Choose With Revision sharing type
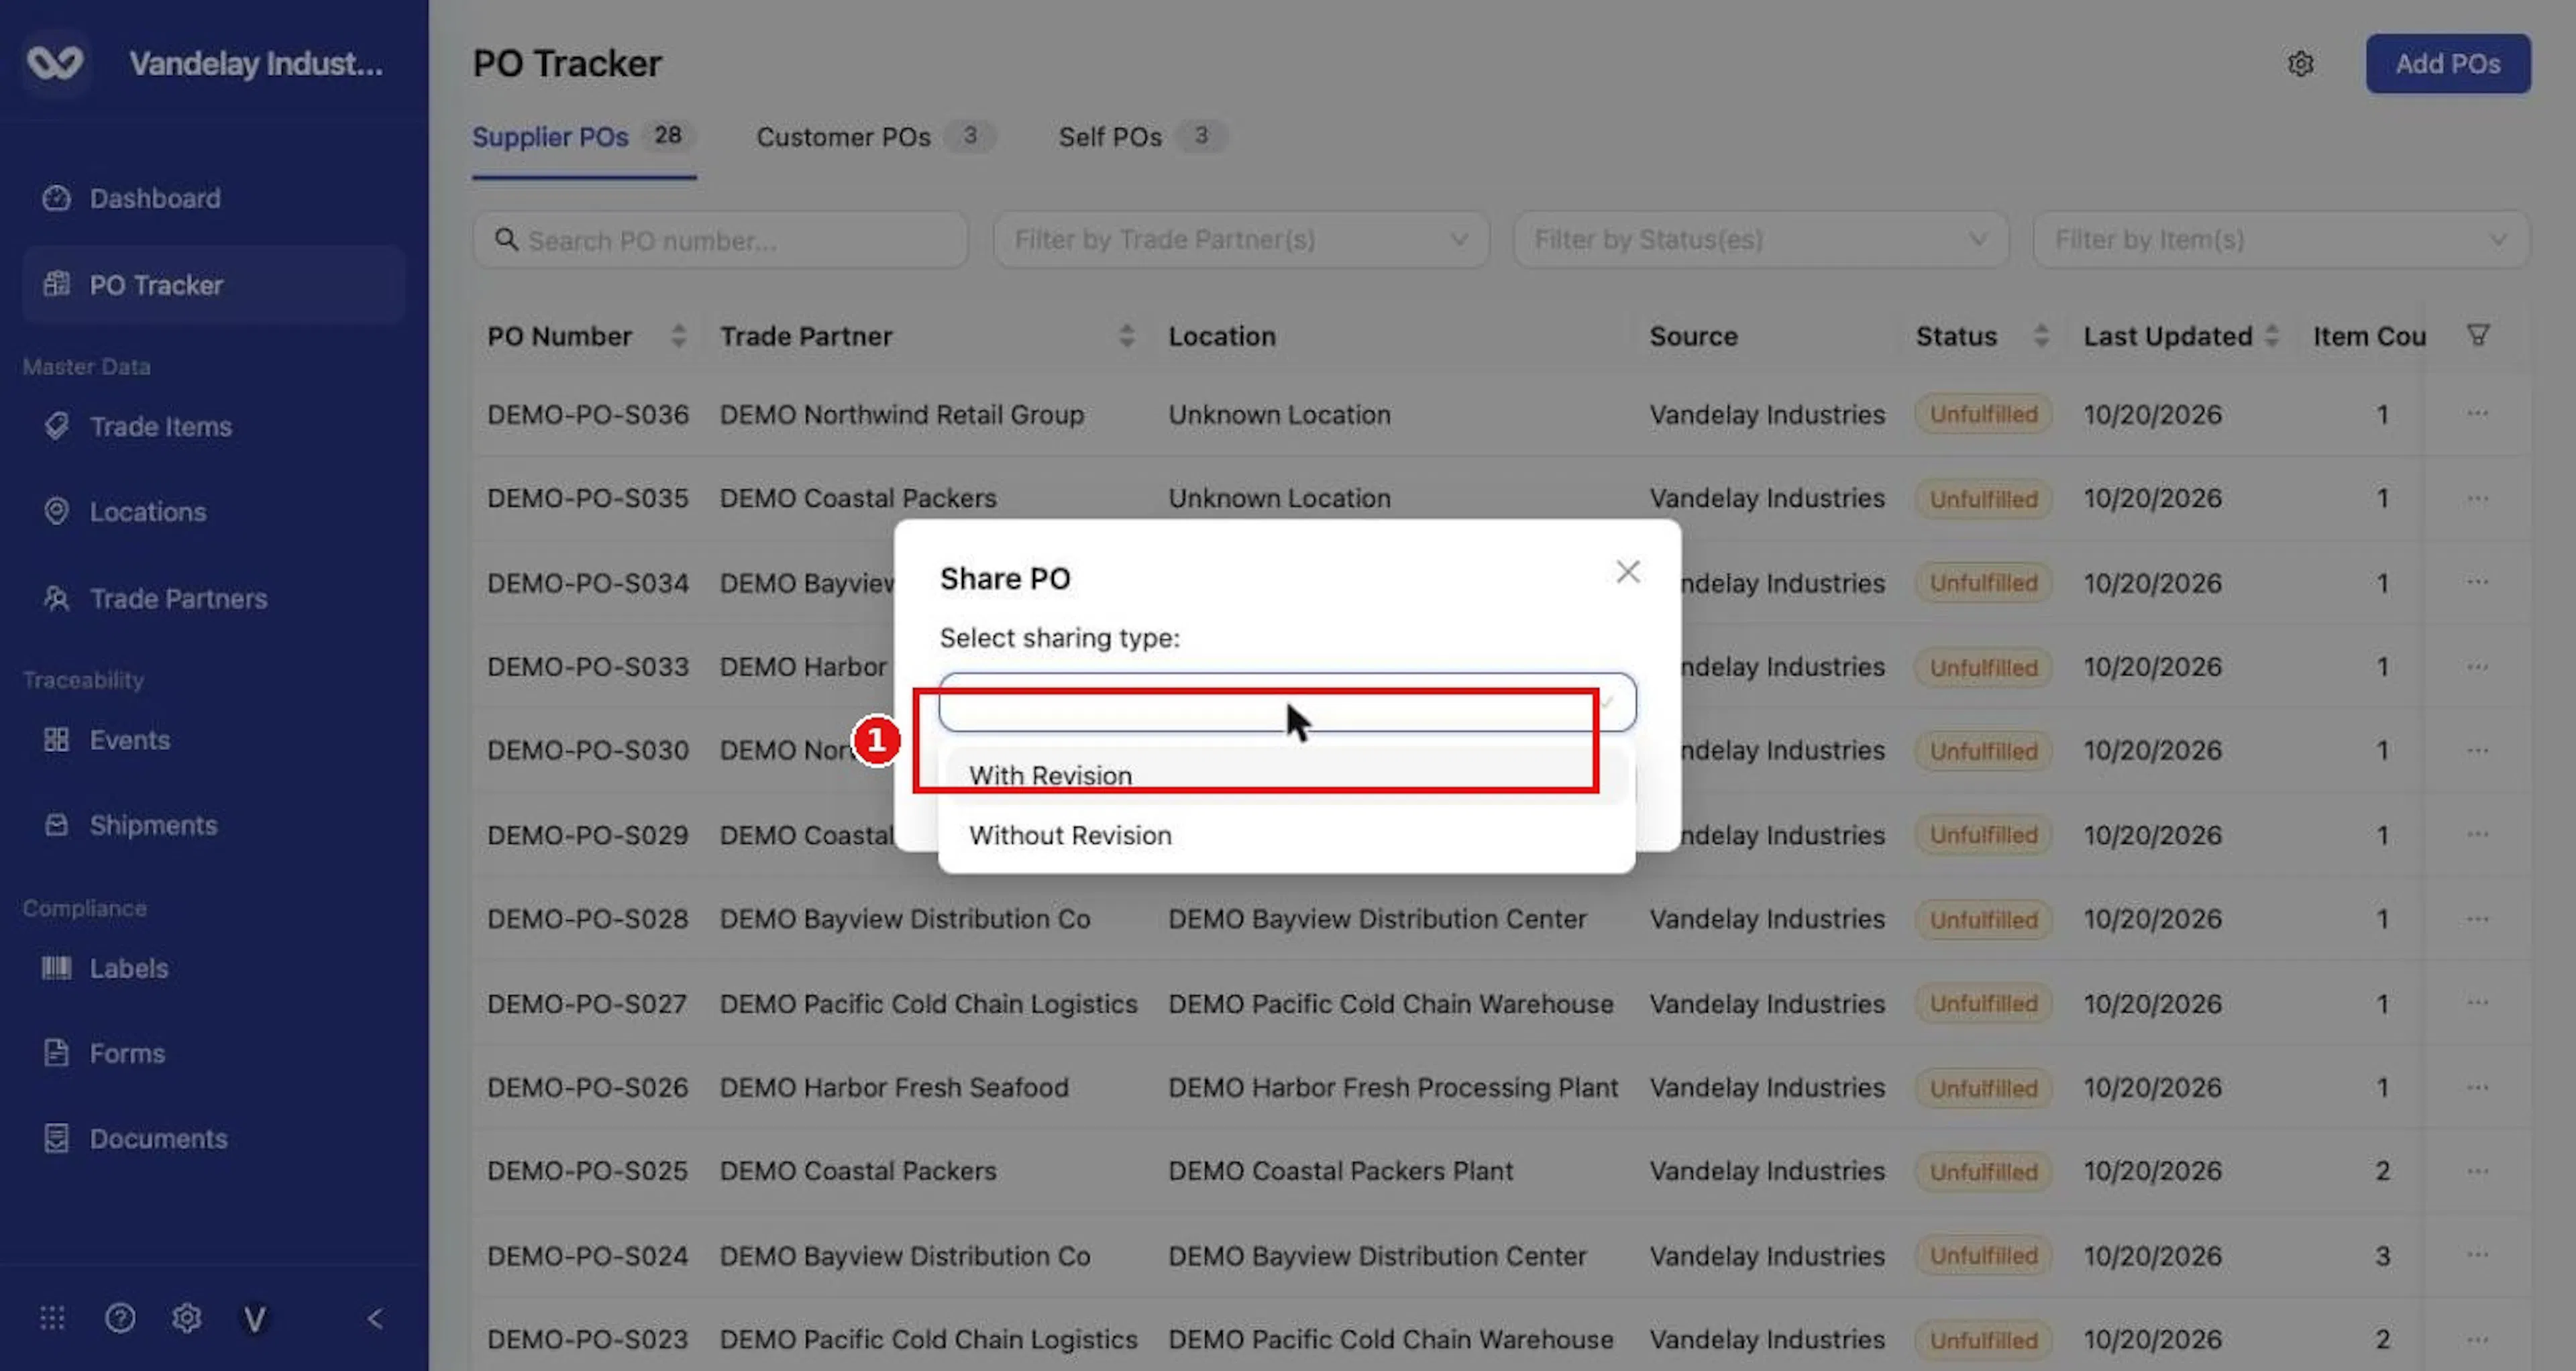The width and height of the screenshot is (2576, 1371). click(x=1286, y=775)
